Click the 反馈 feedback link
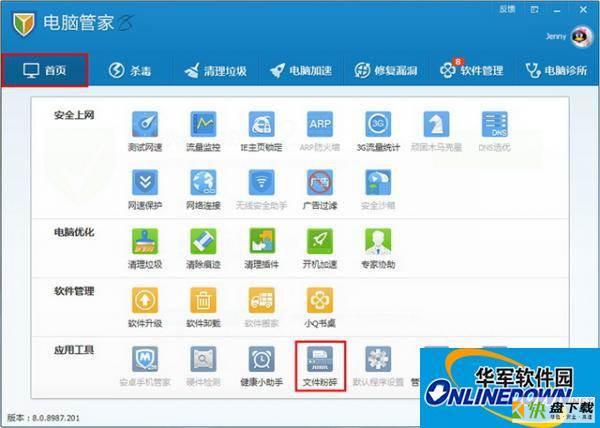This screenshot has height=428, width=600. click(507, 9)
